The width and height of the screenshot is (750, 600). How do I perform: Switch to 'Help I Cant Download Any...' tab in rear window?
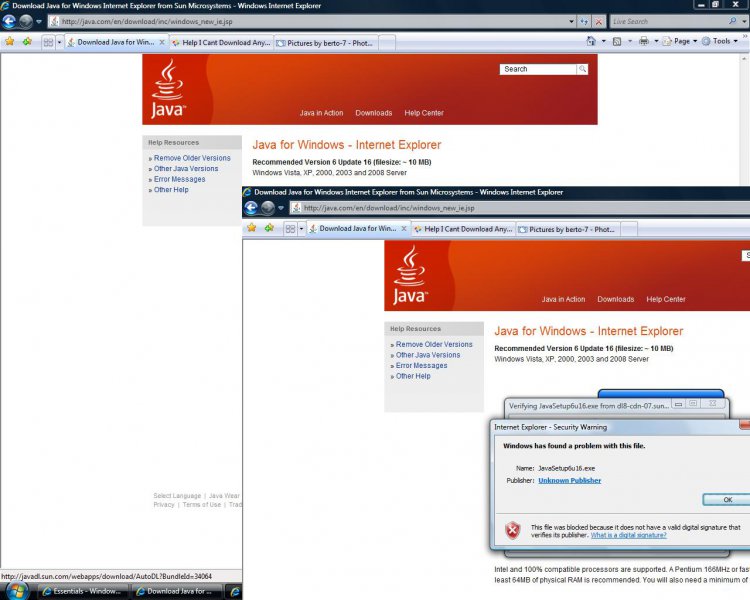click(221, 43)
